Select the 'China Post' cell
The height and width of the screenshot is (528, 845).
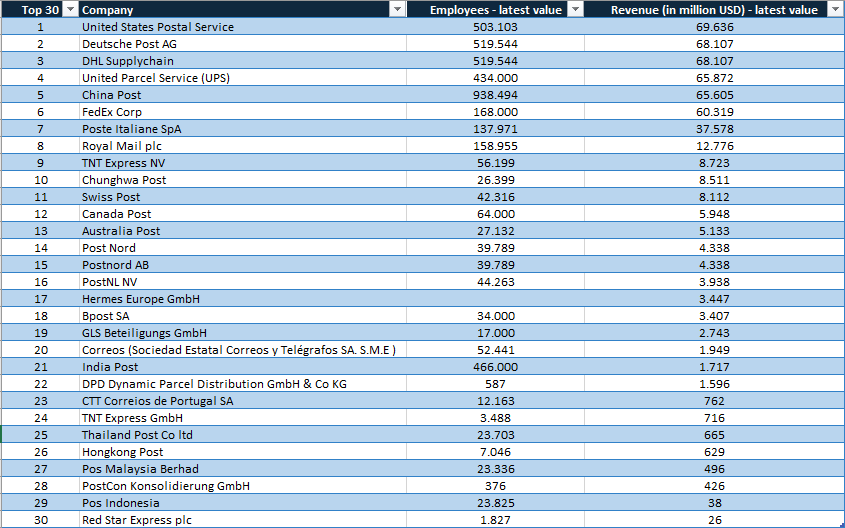click(x=243, y=95)
